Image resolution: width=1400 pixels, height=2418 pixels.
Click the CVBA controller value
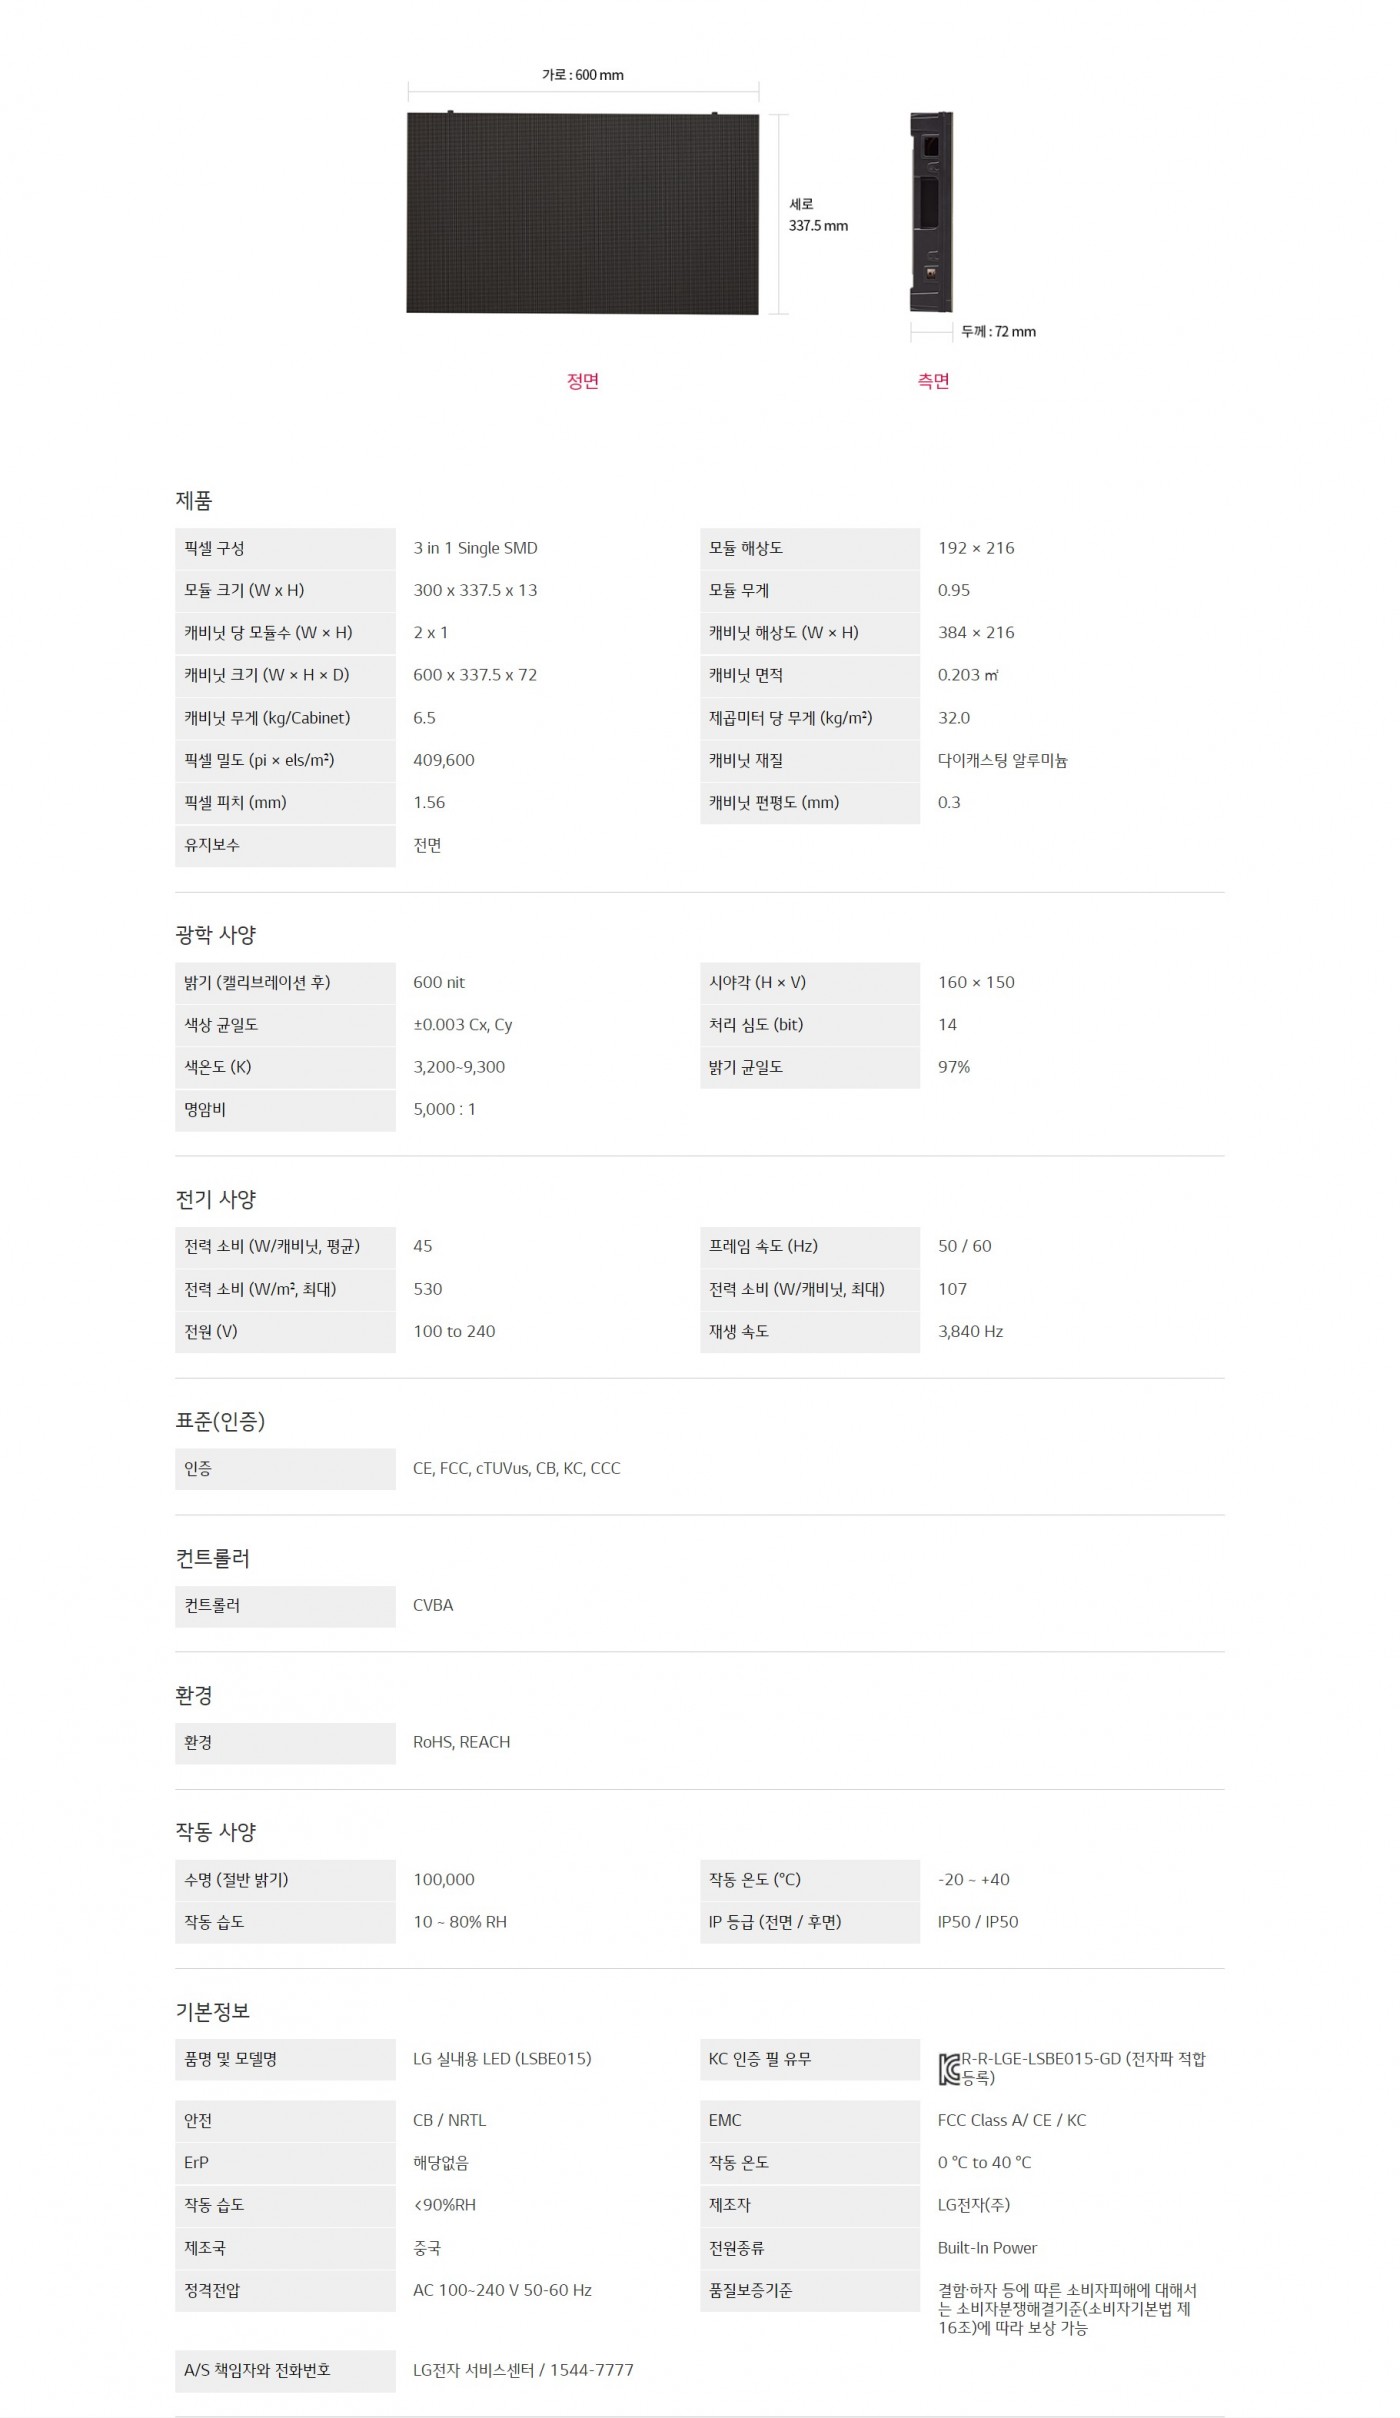pos(433,1605)
